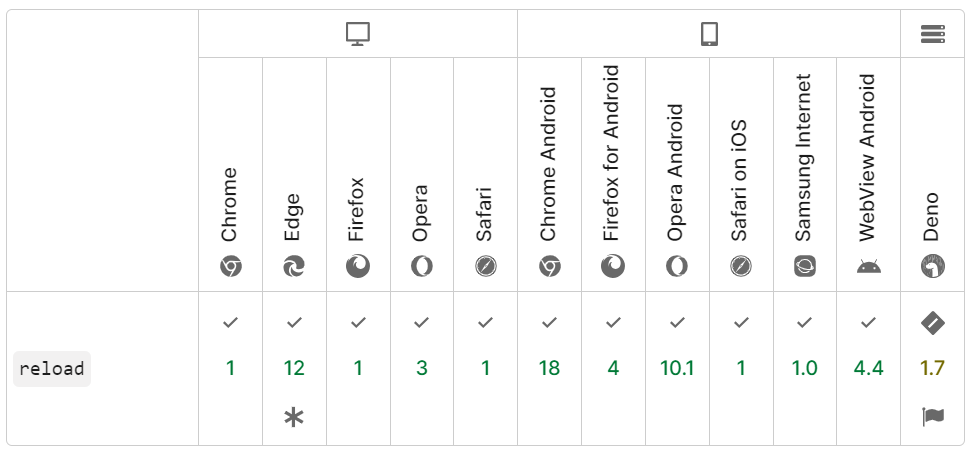The image size is (975, 451).
Task: Click Deno's partial support diamond icon
Action: 932,323
